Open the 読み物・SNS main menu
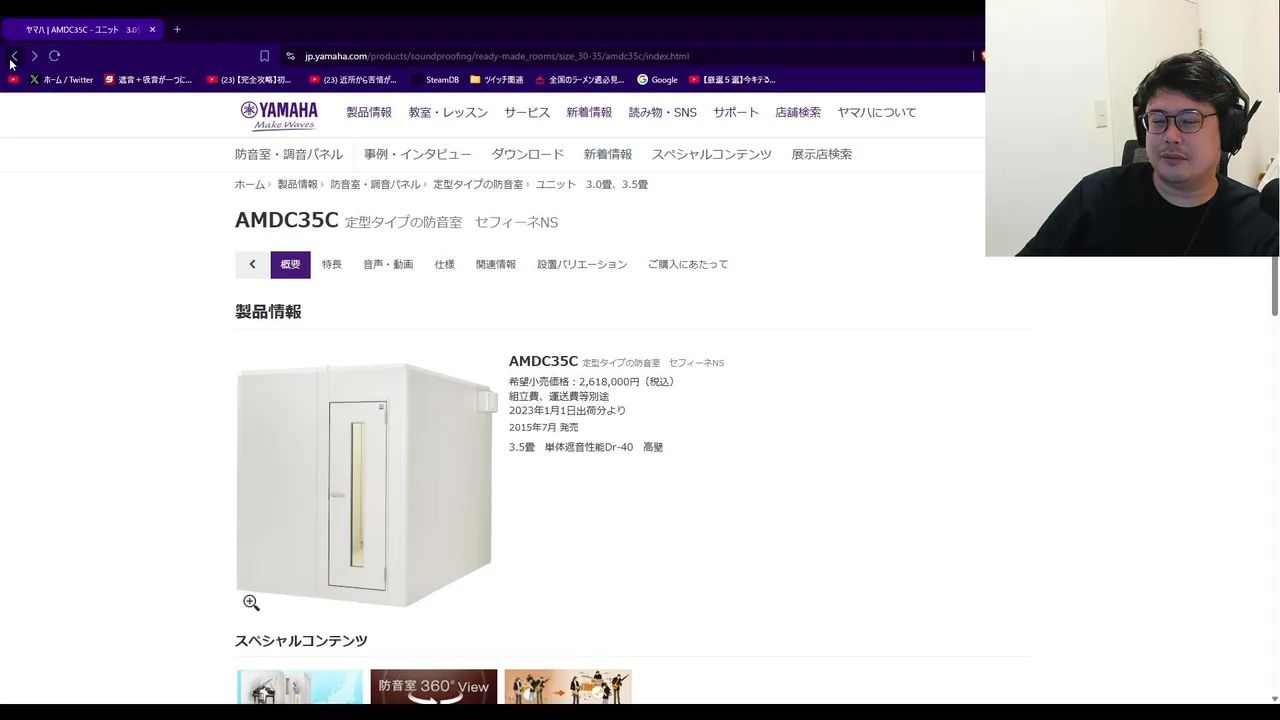The image size is (1280, 720). [662, 113]
